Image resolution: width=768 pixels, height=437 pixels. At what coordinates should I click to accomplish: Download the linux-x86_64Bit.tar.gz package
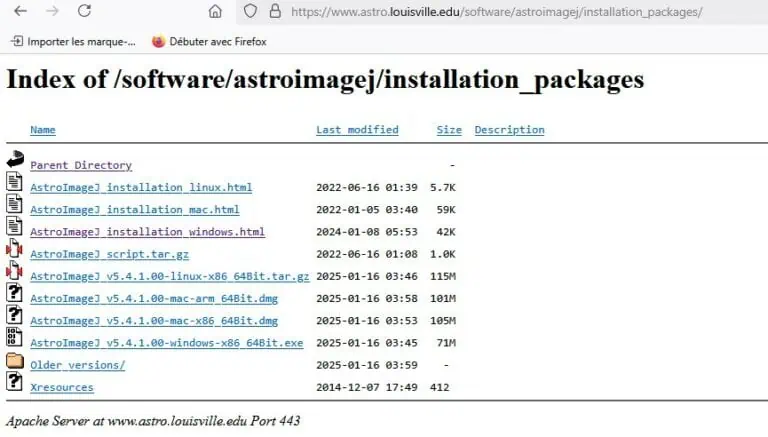point(169,276)
